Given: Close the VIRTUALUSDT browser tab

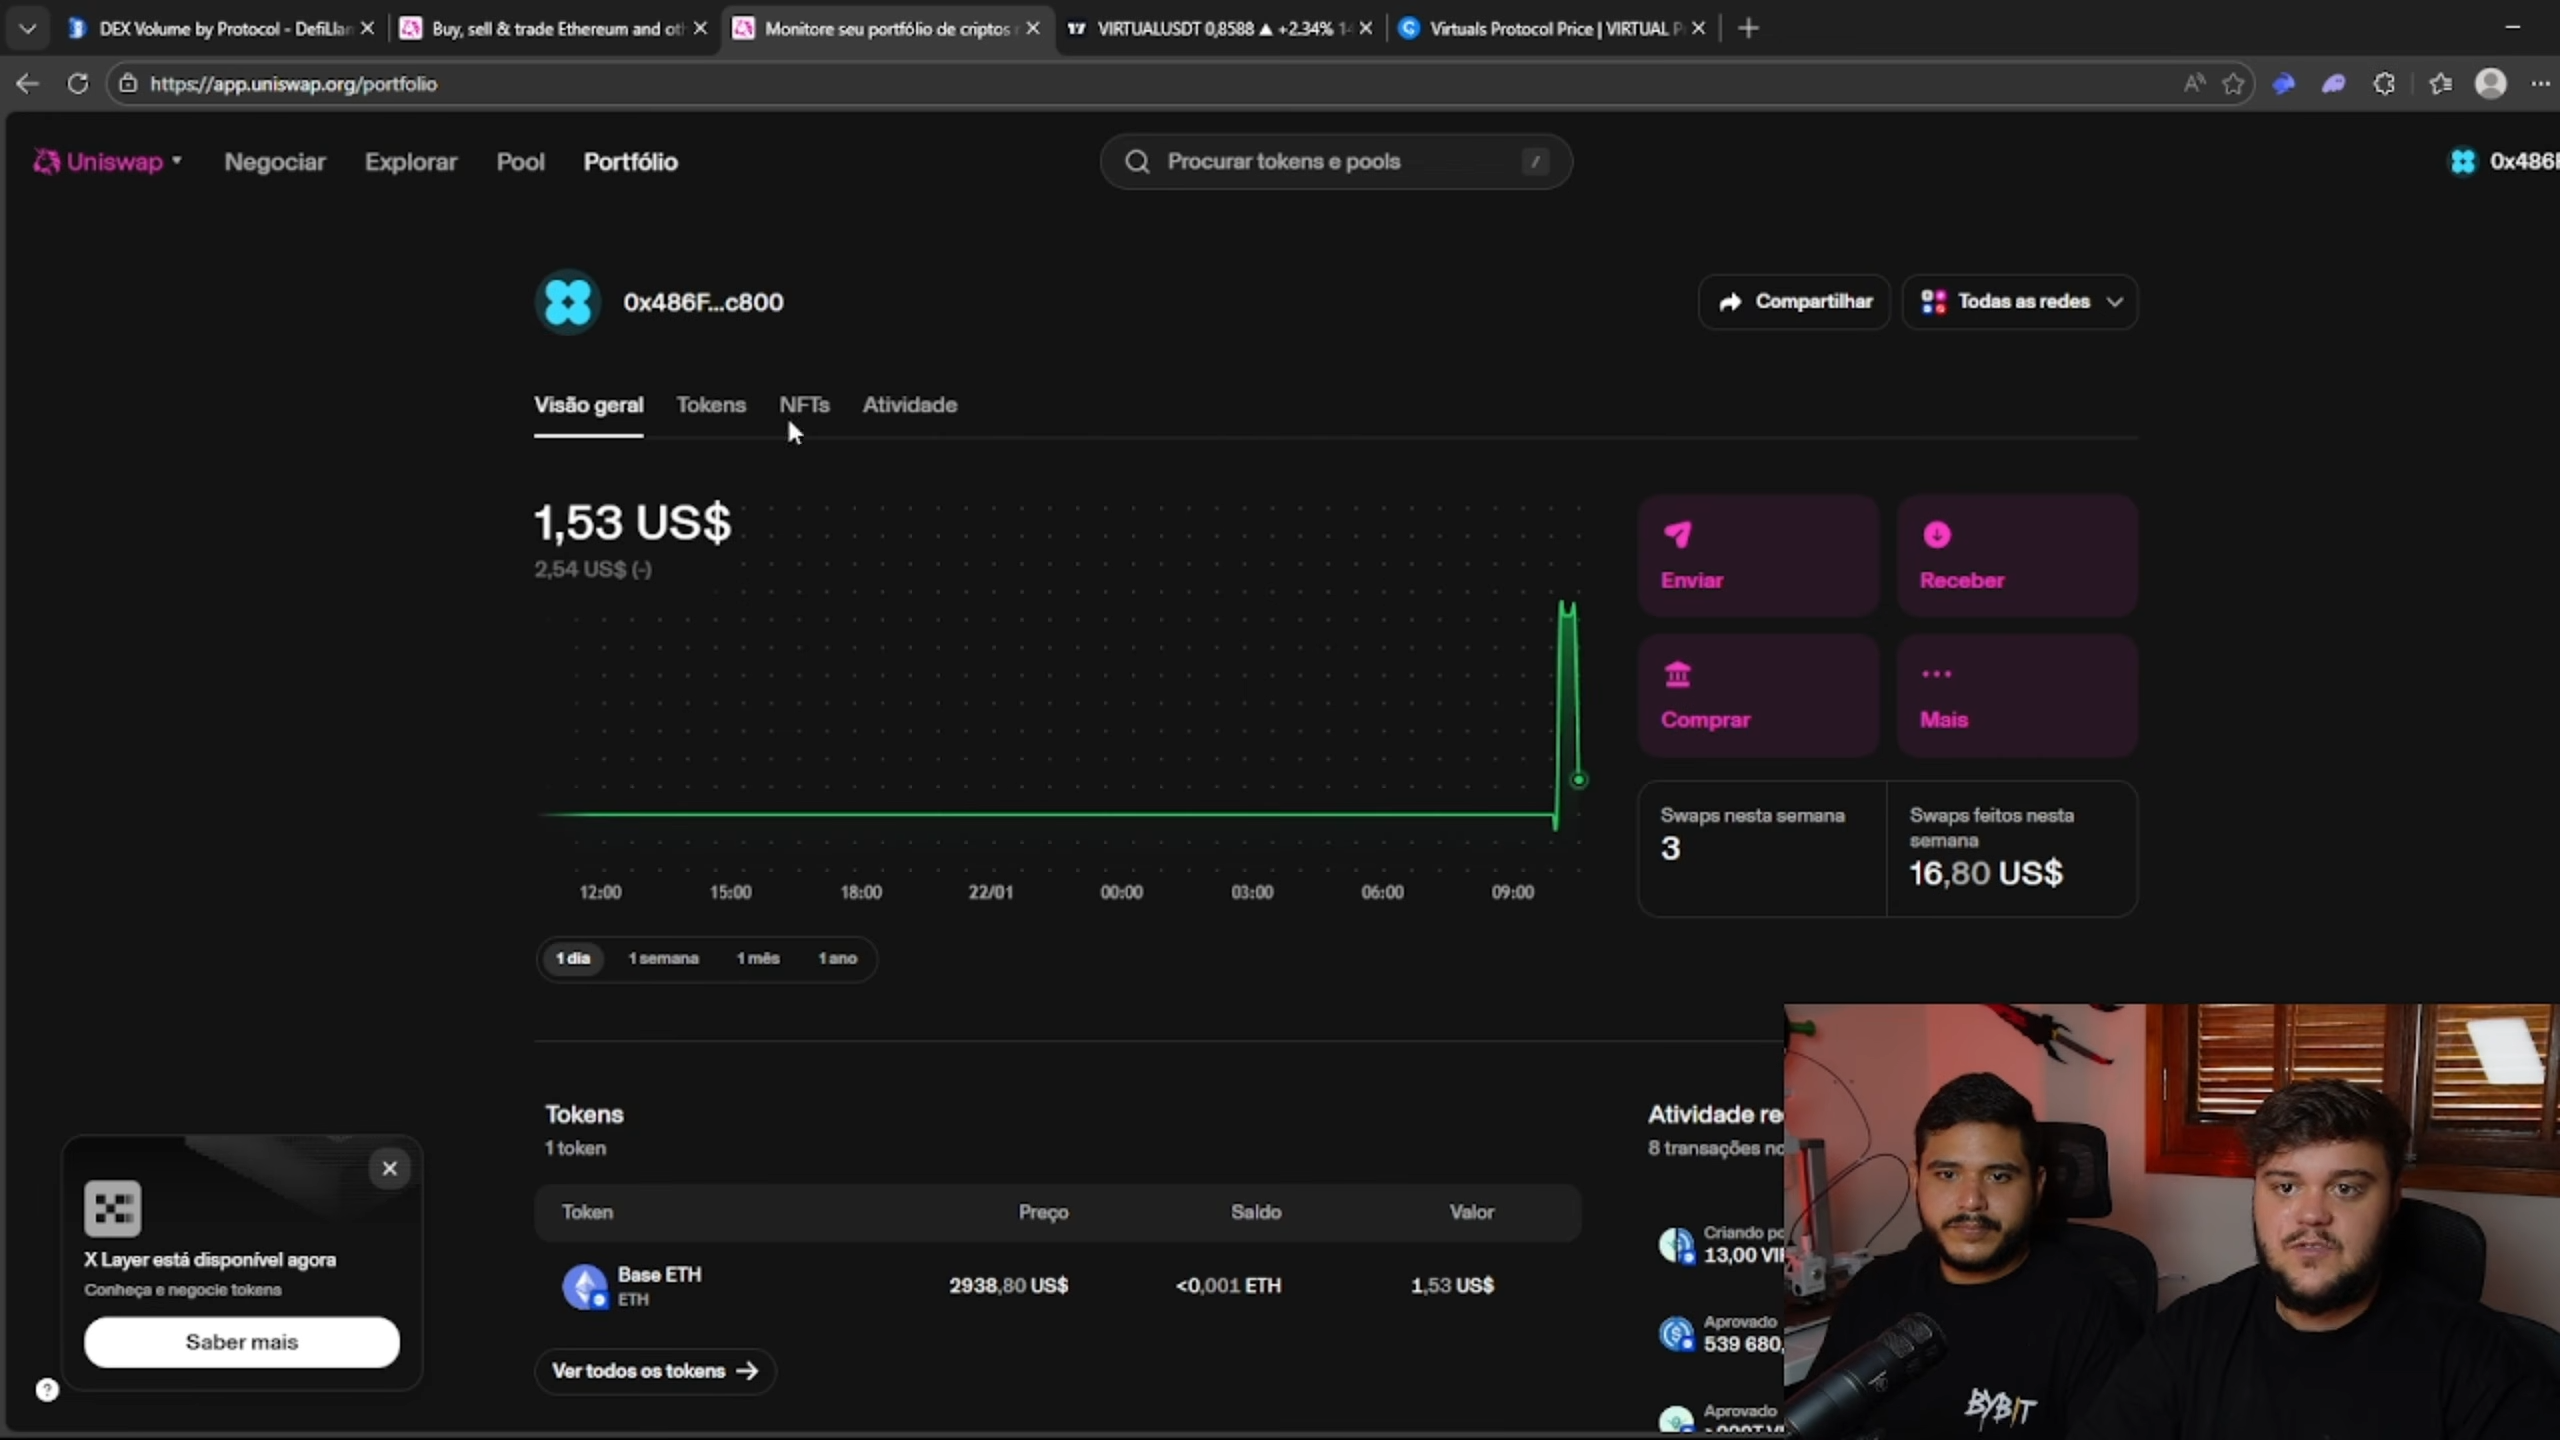Looking at the screenshot, I should click(x=1365, y=29).
